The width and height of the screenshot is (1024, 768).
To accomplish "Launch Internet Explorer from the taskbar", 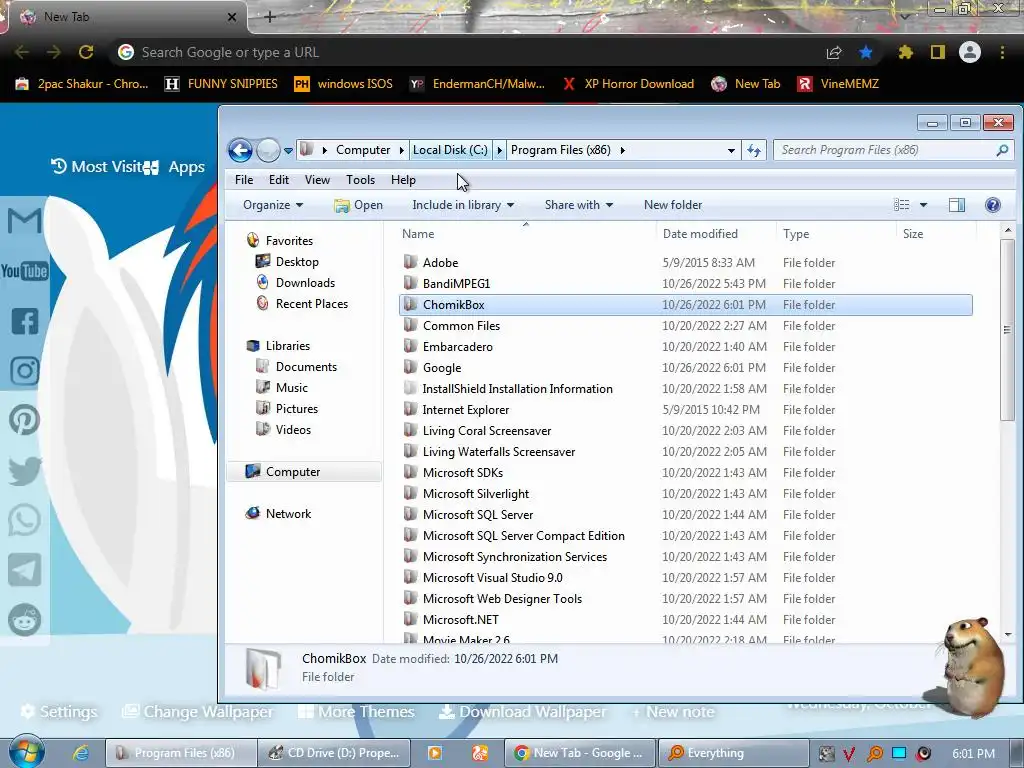I will pos(81,753).
